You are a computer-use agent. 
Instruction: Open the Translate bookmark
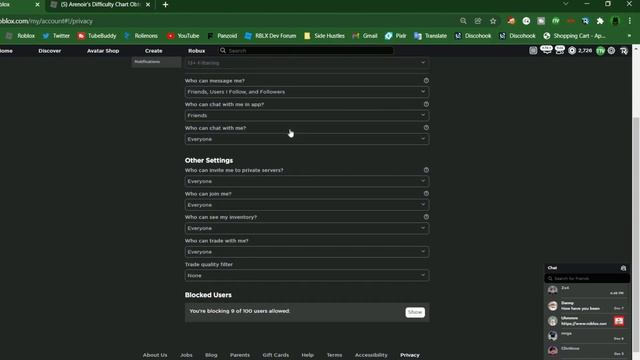tap(431, 36)
